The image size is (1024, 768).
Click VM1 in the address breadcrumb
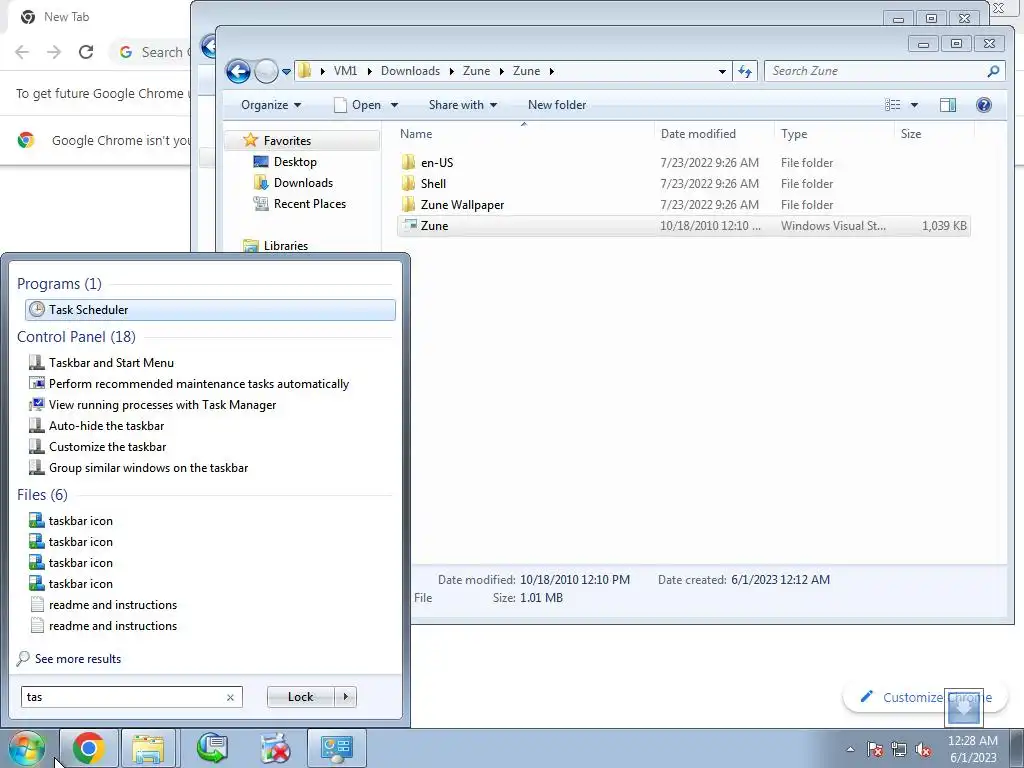(345, 71)
